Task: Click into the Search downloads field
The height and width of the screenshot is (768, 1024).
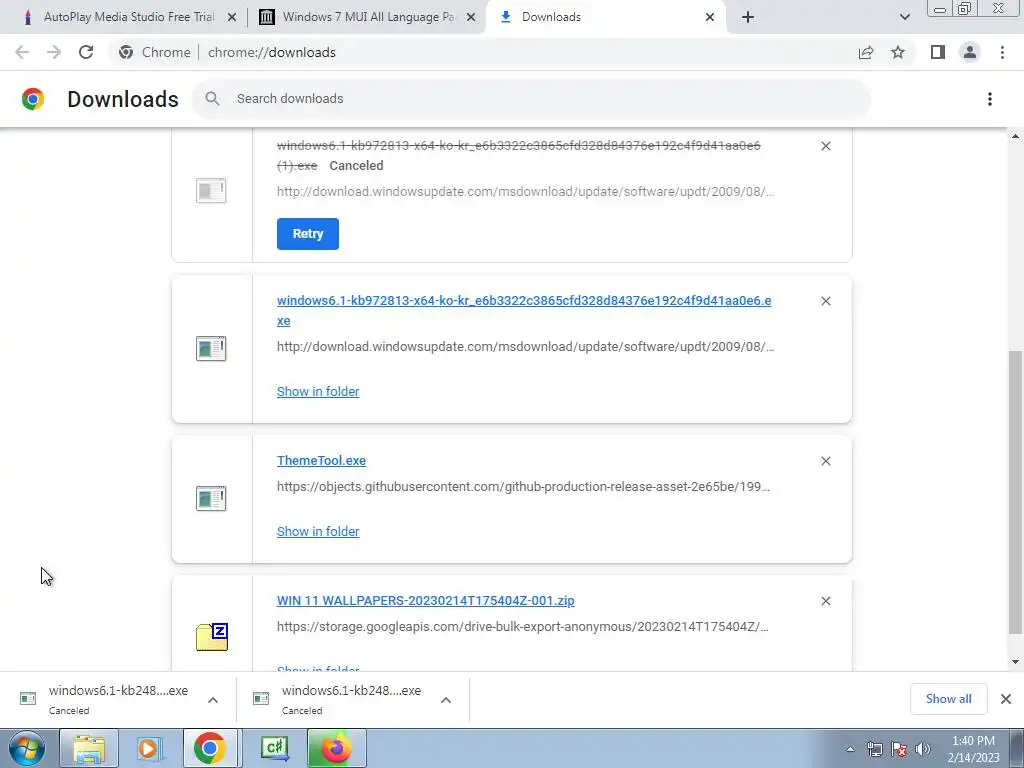Action: [530, 99]
